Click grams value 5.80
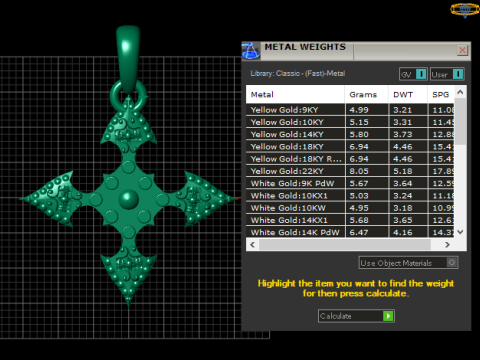 click(359, 134)
